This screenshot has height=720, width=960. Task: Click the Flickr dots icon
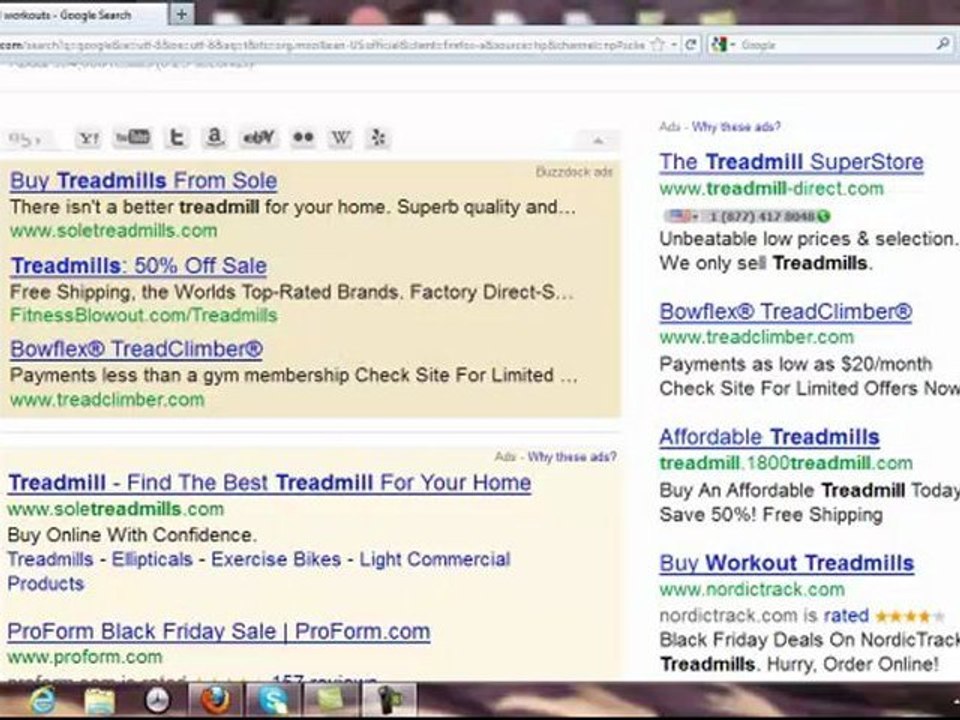(x=303, y=138)
